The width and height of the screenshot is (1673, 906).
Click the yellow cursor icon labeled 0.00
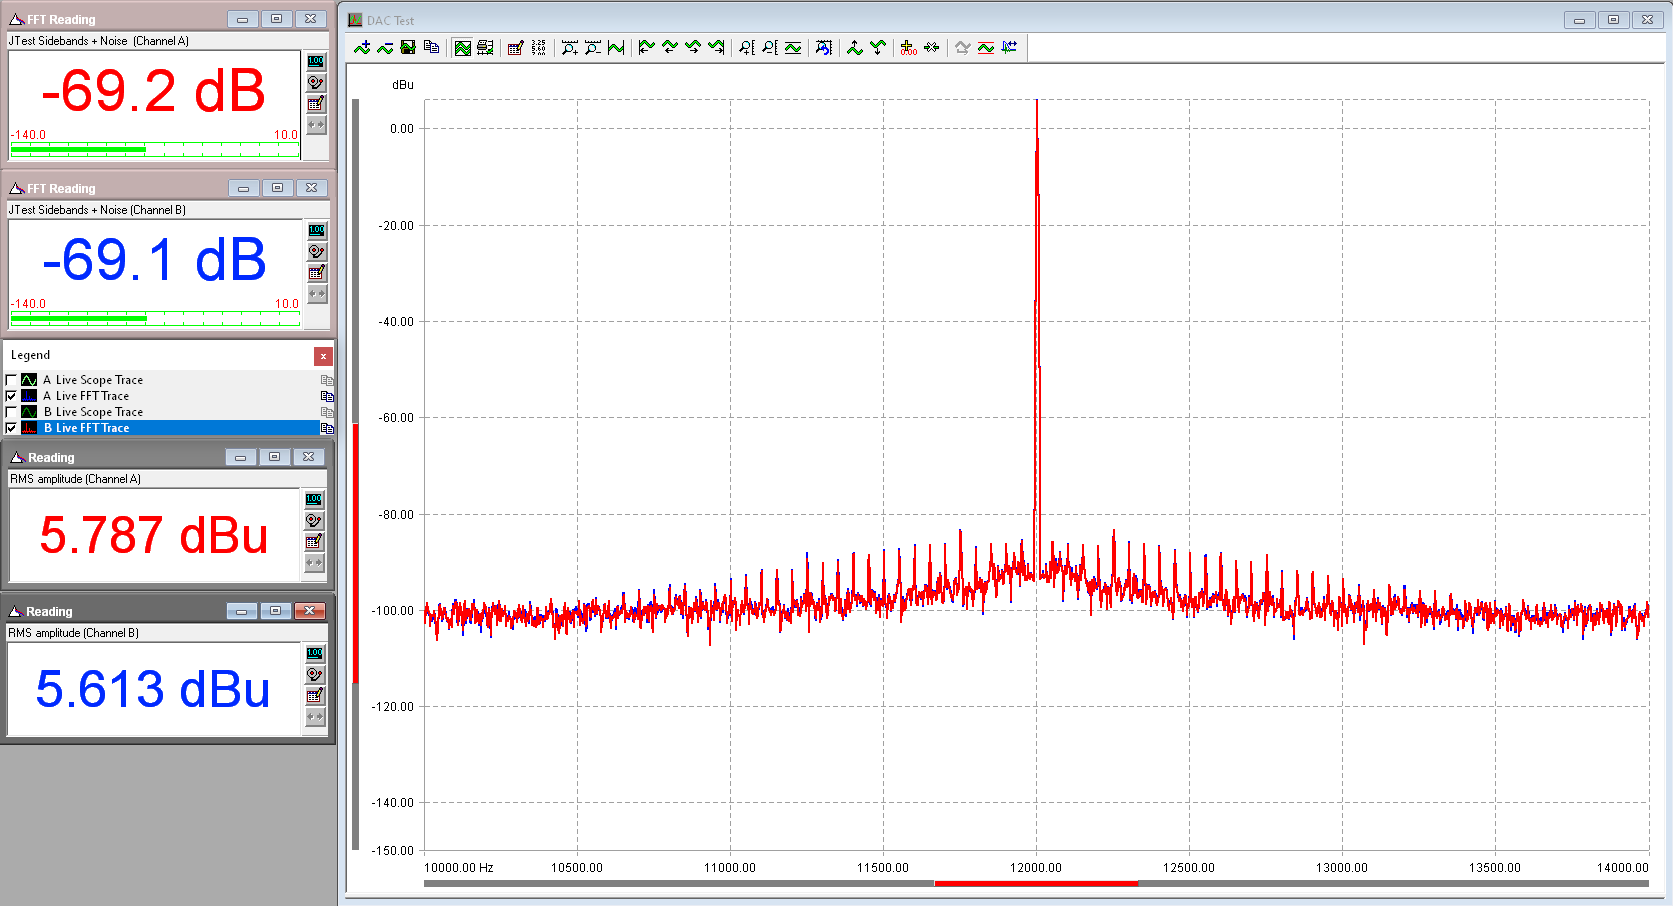click(908, 48)
